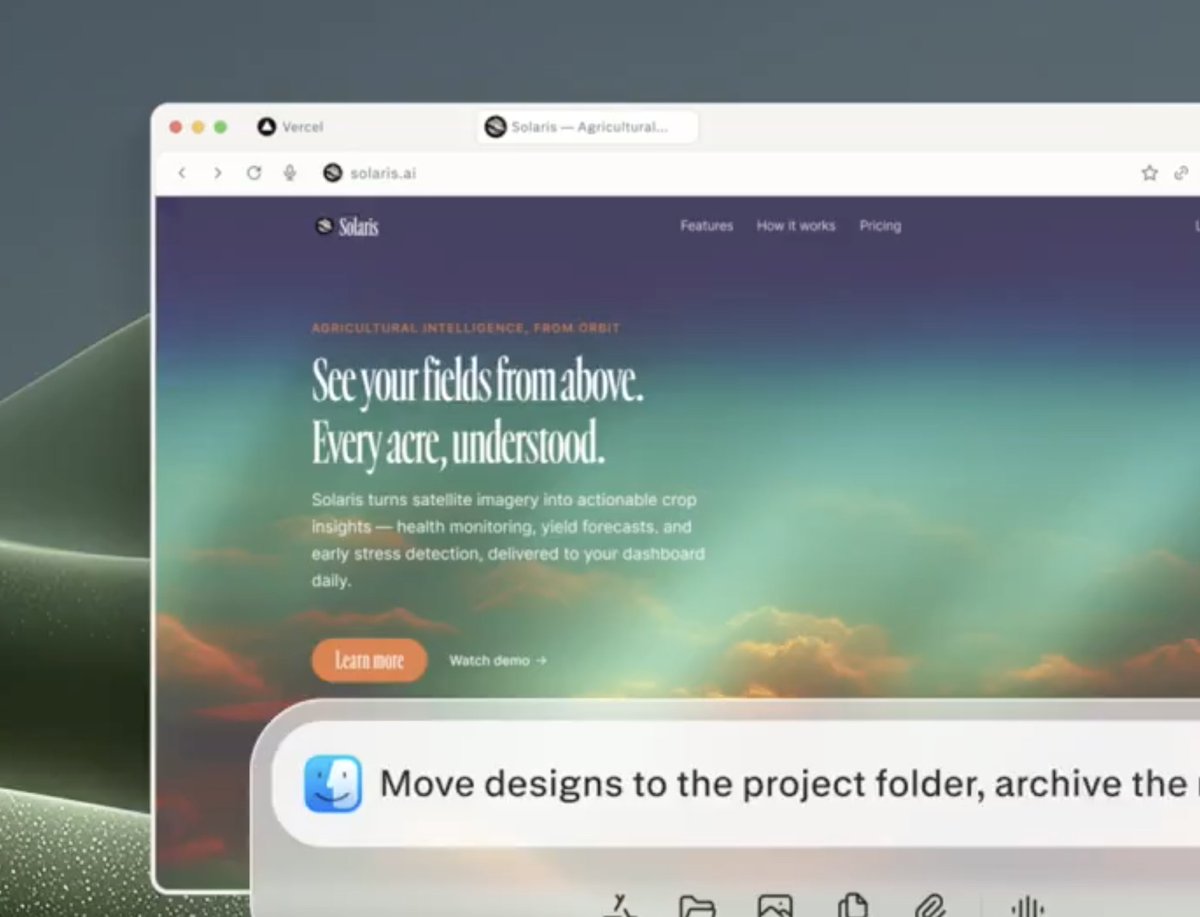Bookmark the page with the star icon
1200x917 pixels.
point(1149,173)
